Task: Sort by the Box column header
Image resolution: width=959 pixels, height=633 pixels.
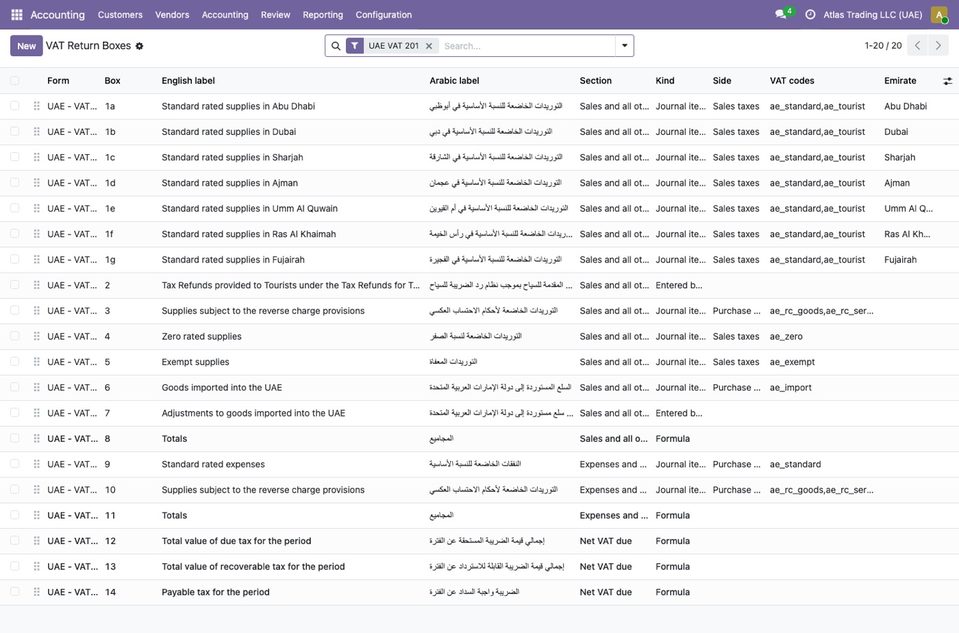Action: tap(113, 81)
